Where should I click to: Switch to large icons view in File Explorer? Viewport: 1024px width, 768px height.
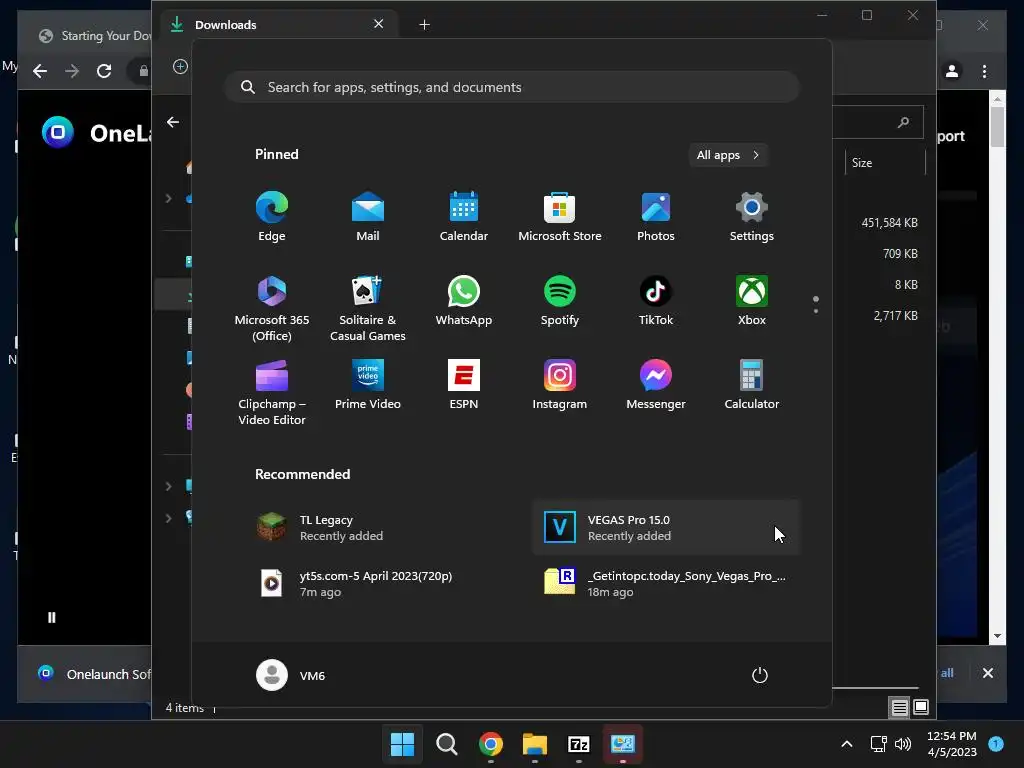click(921, 707)
